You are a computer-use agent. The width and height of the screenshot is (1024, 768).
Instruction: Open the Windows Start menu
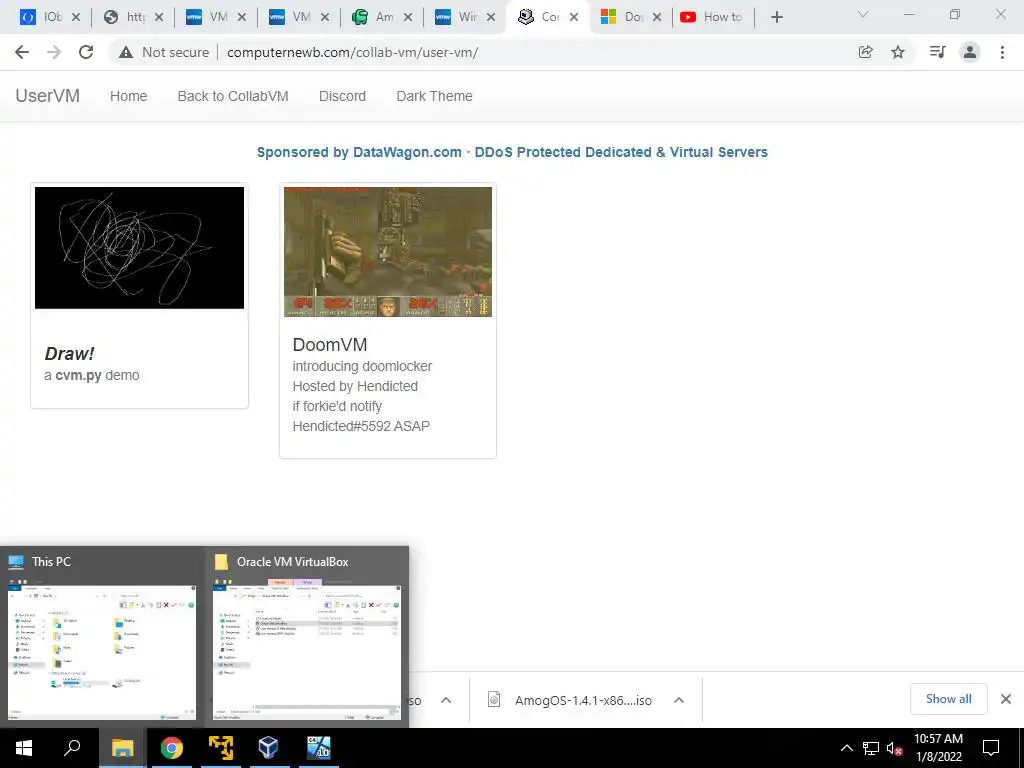(x=24, y=748)
